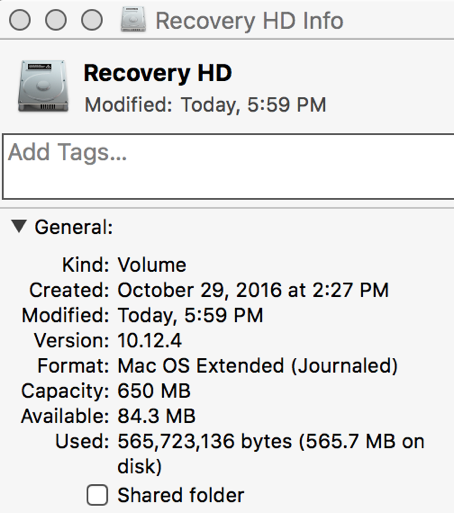
Task: Click the General section label
Action: [x=74, y=227]
